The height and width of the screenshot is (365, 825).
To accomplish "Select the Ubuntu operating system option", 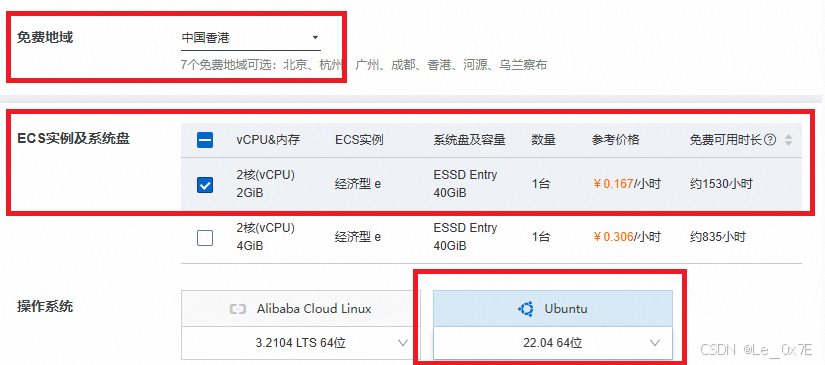I will 553,309.
